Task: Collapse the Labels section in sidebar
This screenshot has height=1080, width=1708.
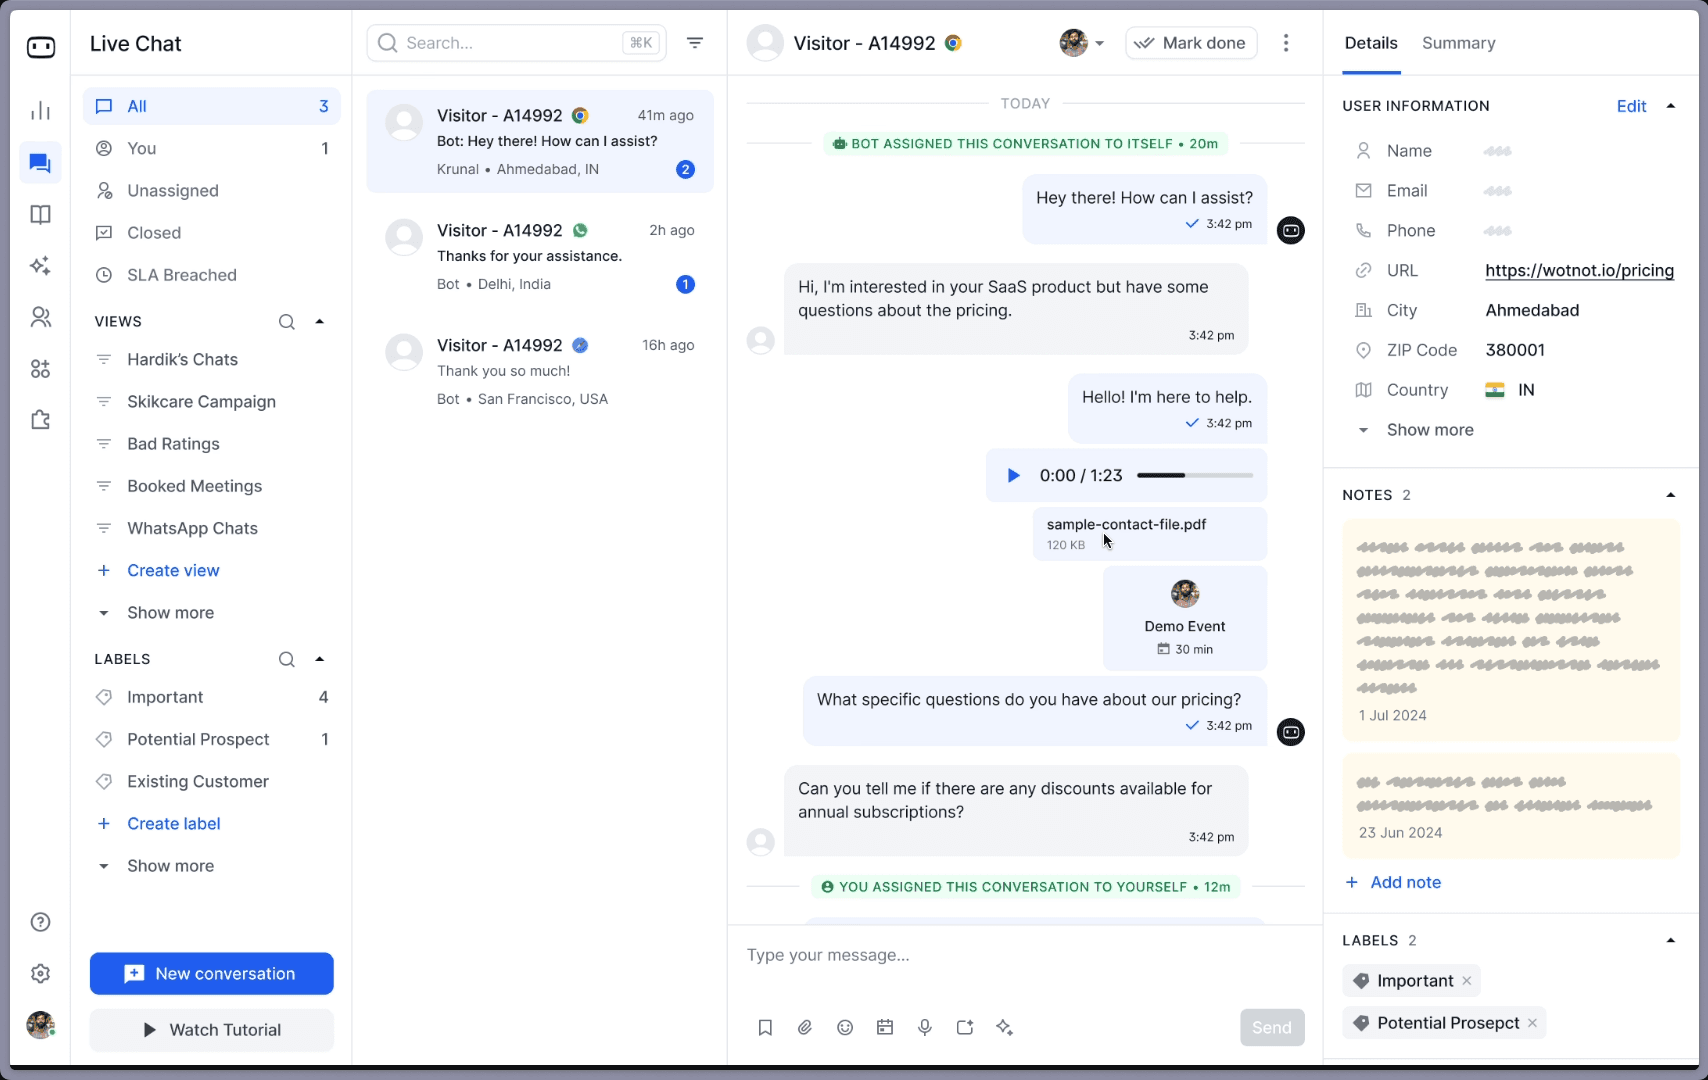Action: (x=320, y=659)
